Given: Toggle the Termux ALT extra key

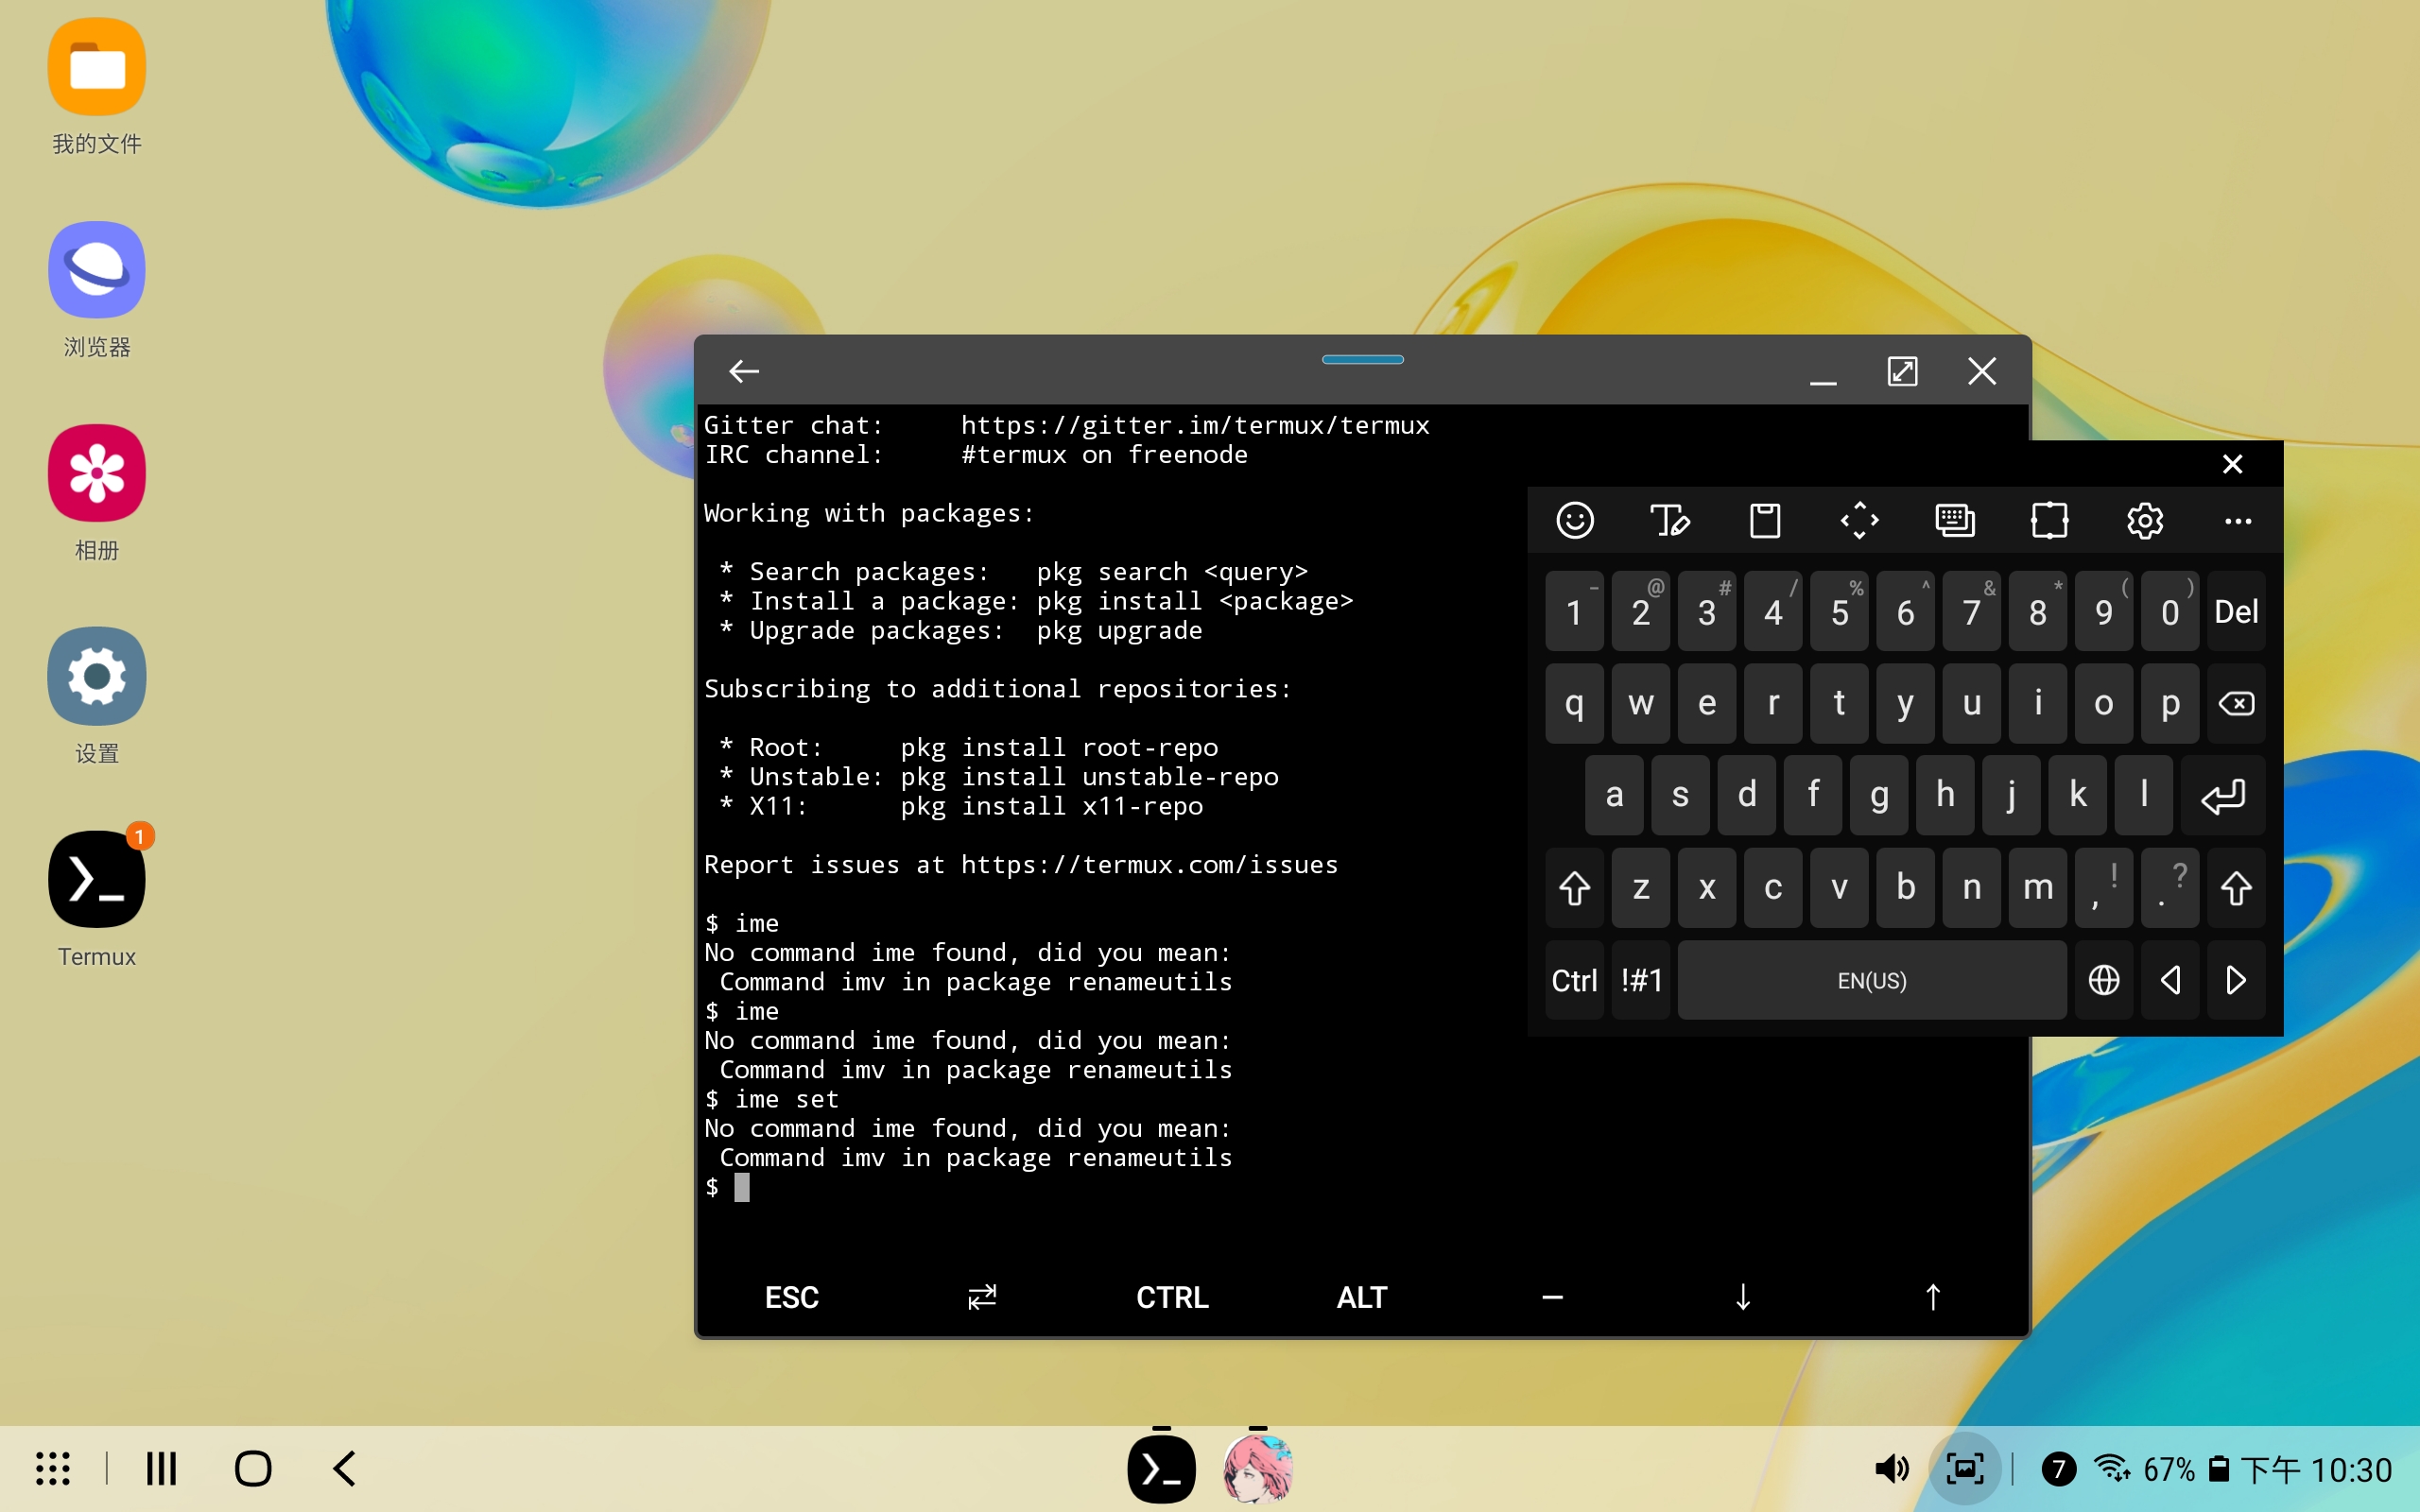Looking at the screenshot, I should click(x=1362, y=1297).
